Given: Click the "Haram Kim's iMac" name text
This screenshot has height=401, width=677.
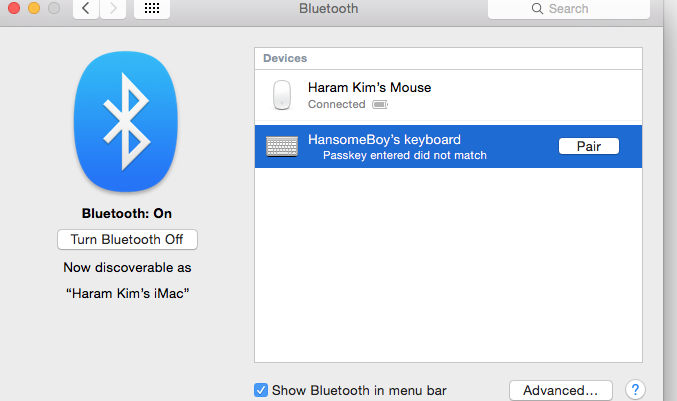Looking at the screenshot, I should pos(127,294).
